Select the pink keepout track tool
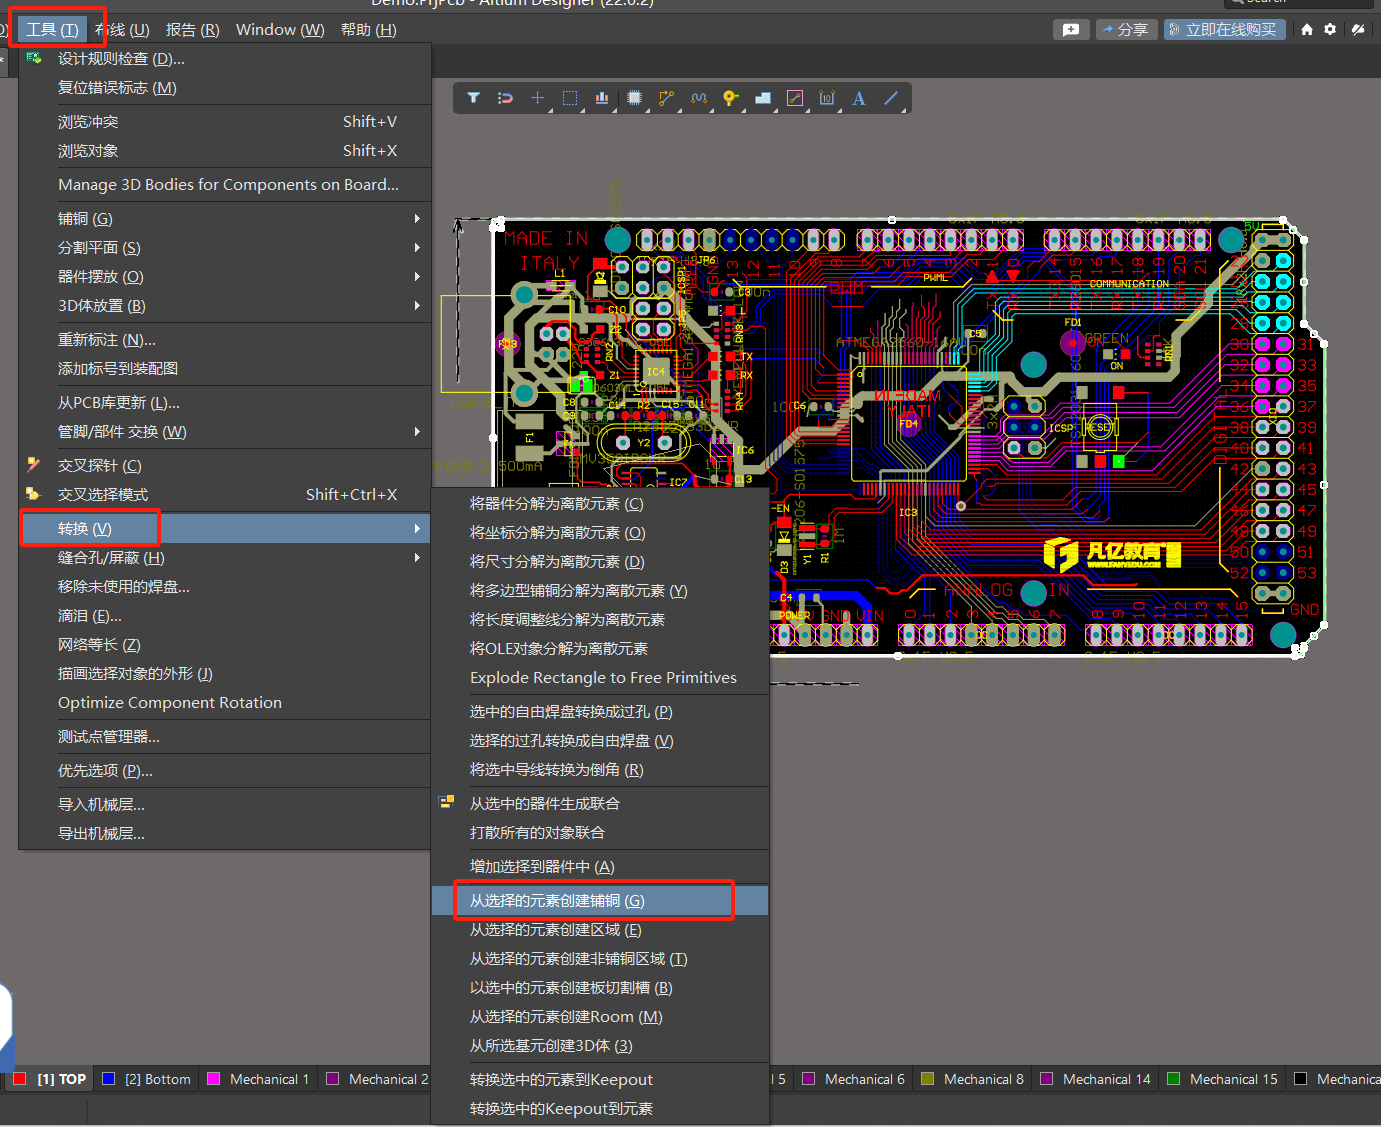This screenshot has width=1381, height=1127. (795, 98)
